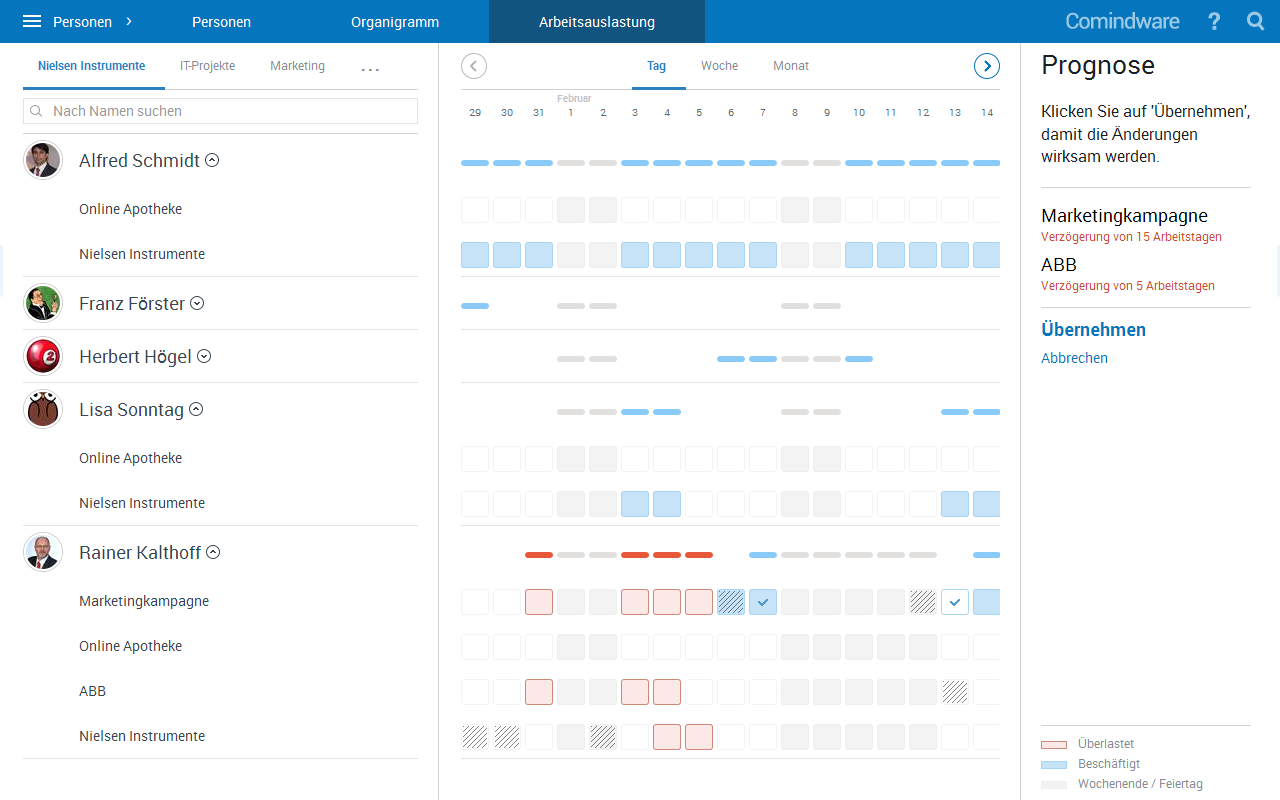Select hatched ABB cell on day 13
Image resolution: width=1280 pixels, height=800 pixels.
coord(955,692)
